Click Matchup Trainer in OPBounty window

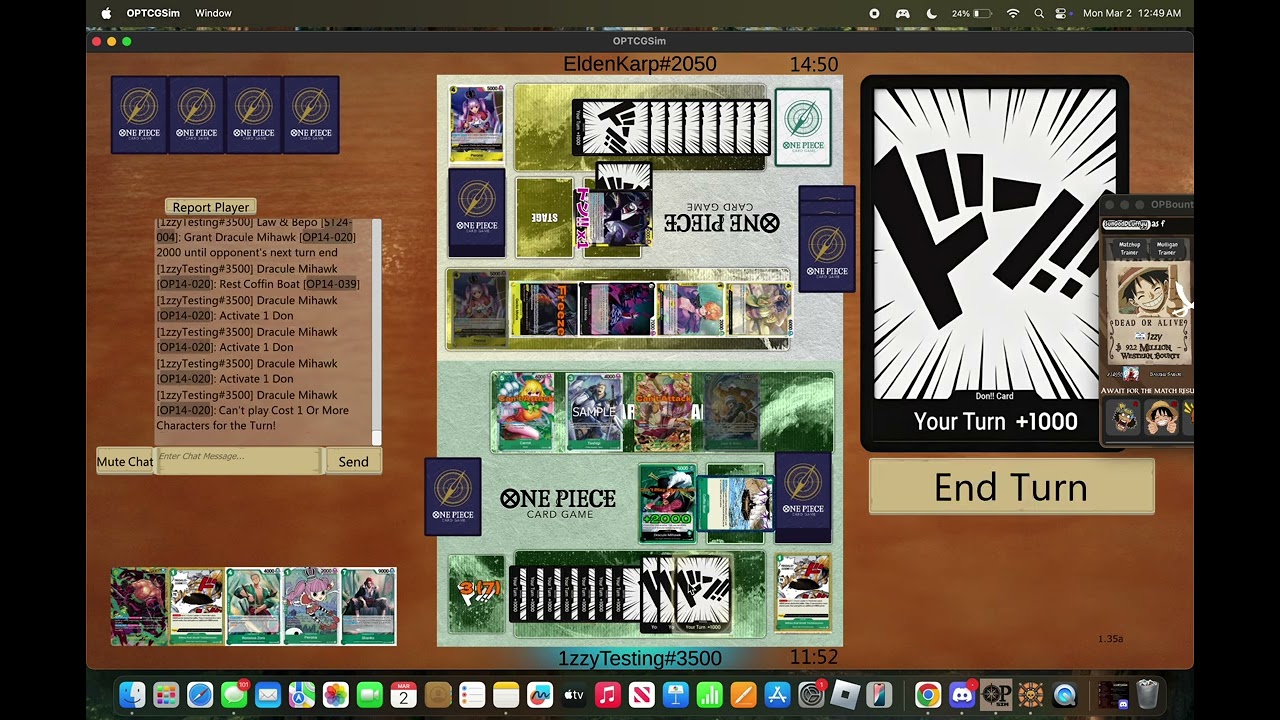[1129, 248]
